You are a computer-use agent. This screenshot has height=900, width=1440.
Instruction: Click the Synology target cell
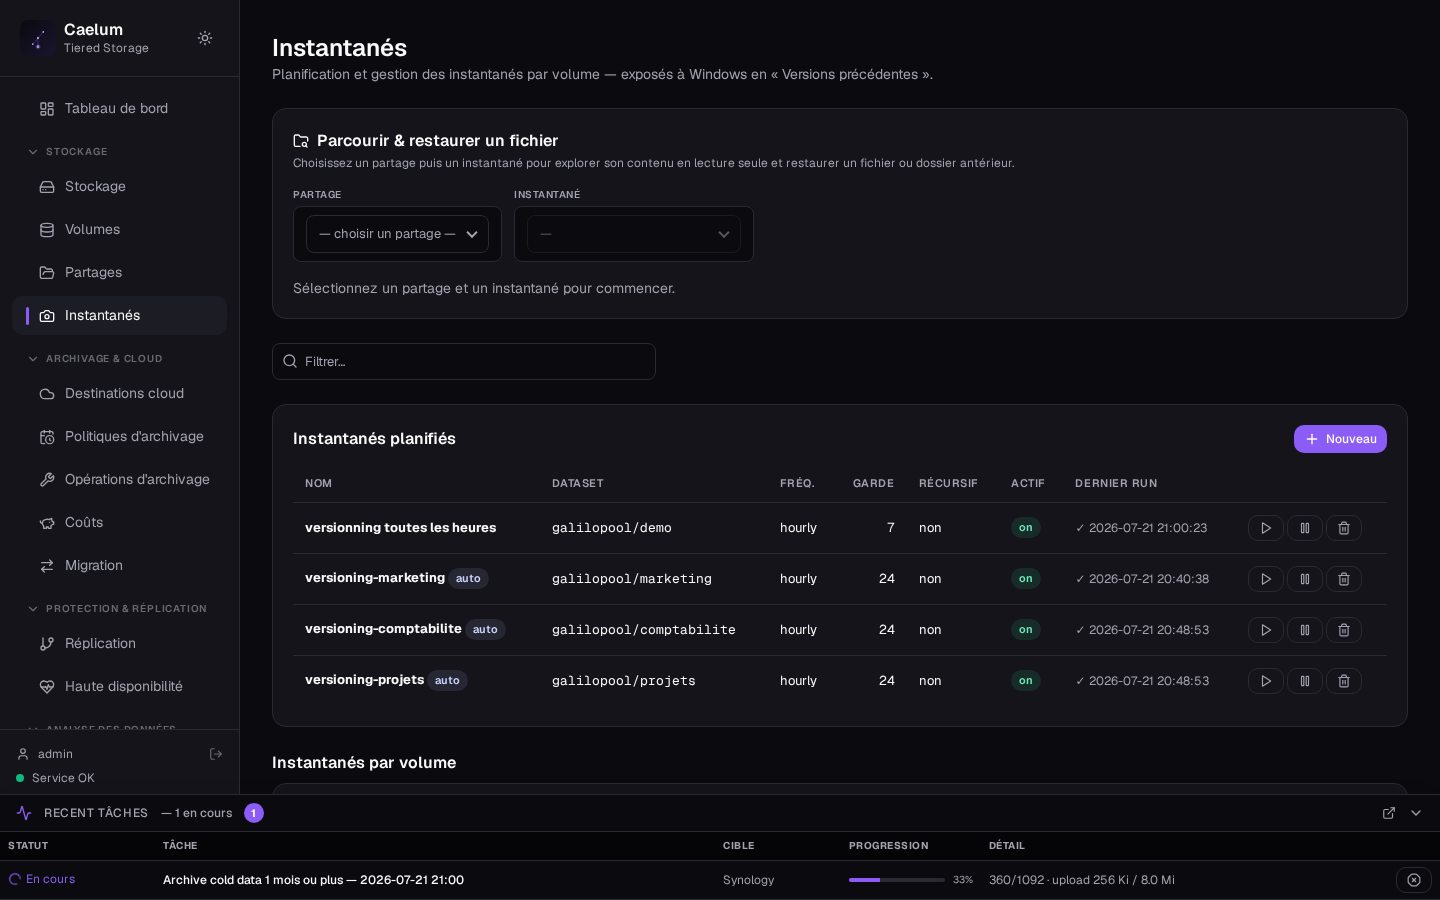point(749,880)
